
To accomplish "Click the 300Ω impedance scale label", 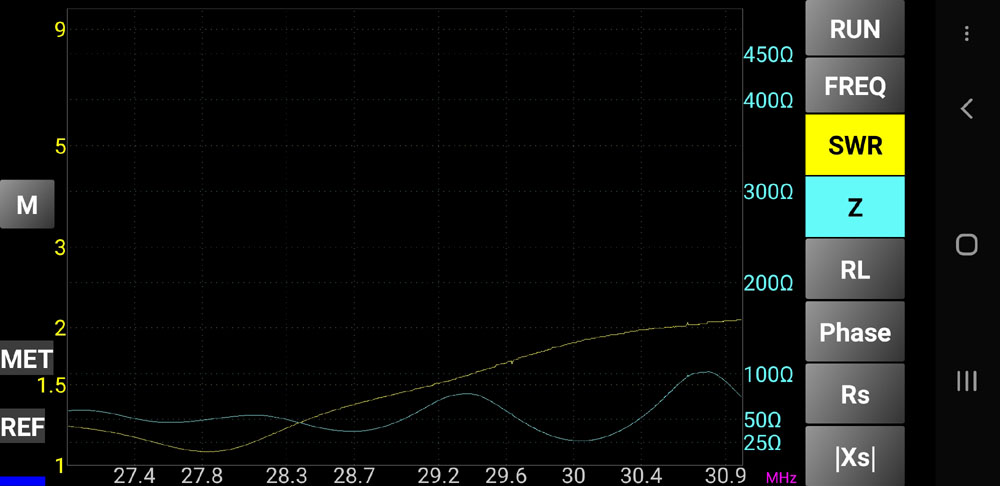I will point(768,191).
